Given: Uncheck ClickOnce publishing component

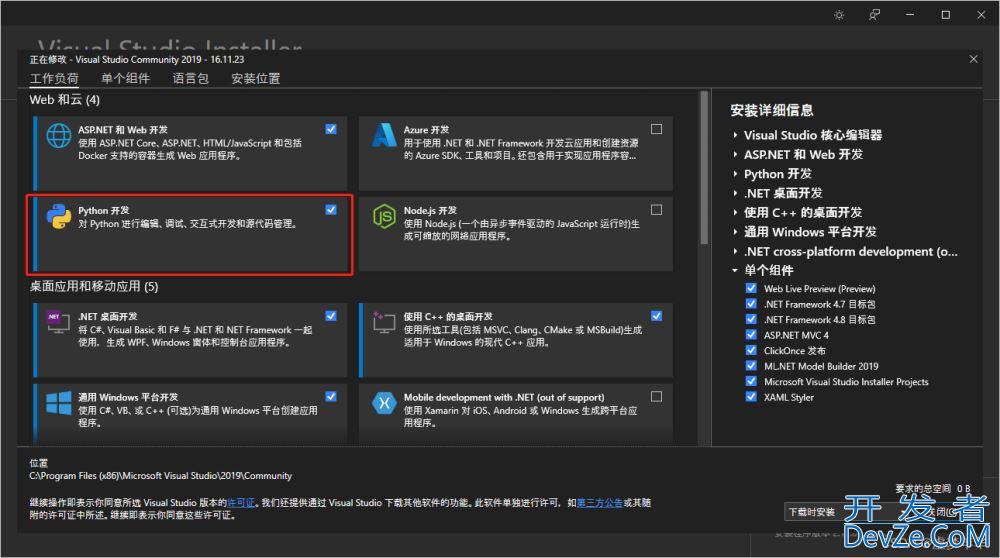Looking at the screenshot, I should click(751, 350).
